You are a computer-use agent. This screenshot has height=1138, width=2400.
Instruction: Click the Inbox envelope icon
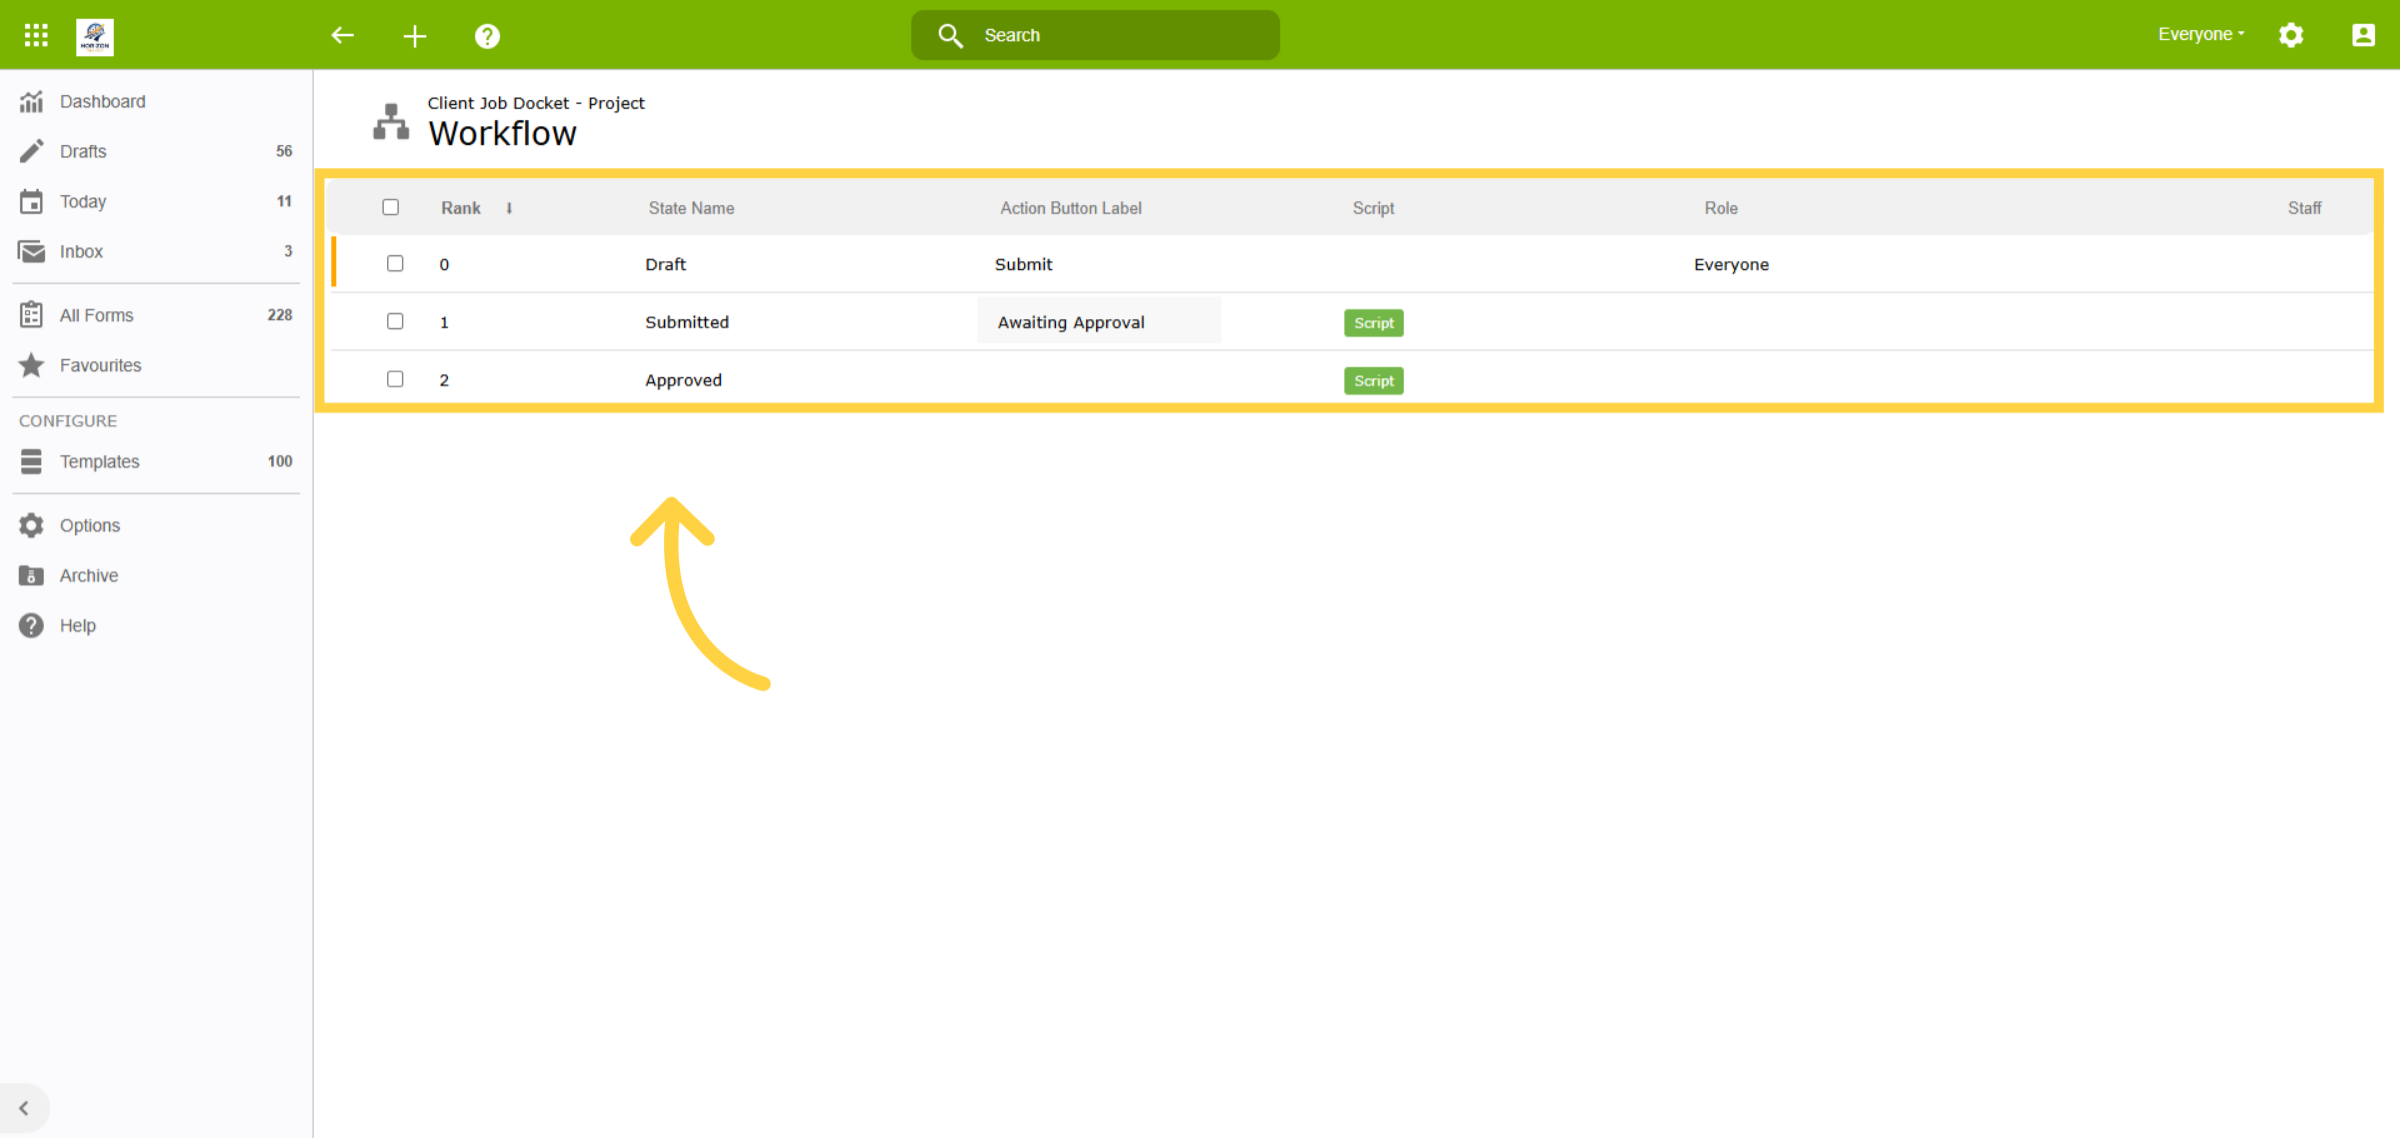32,251
